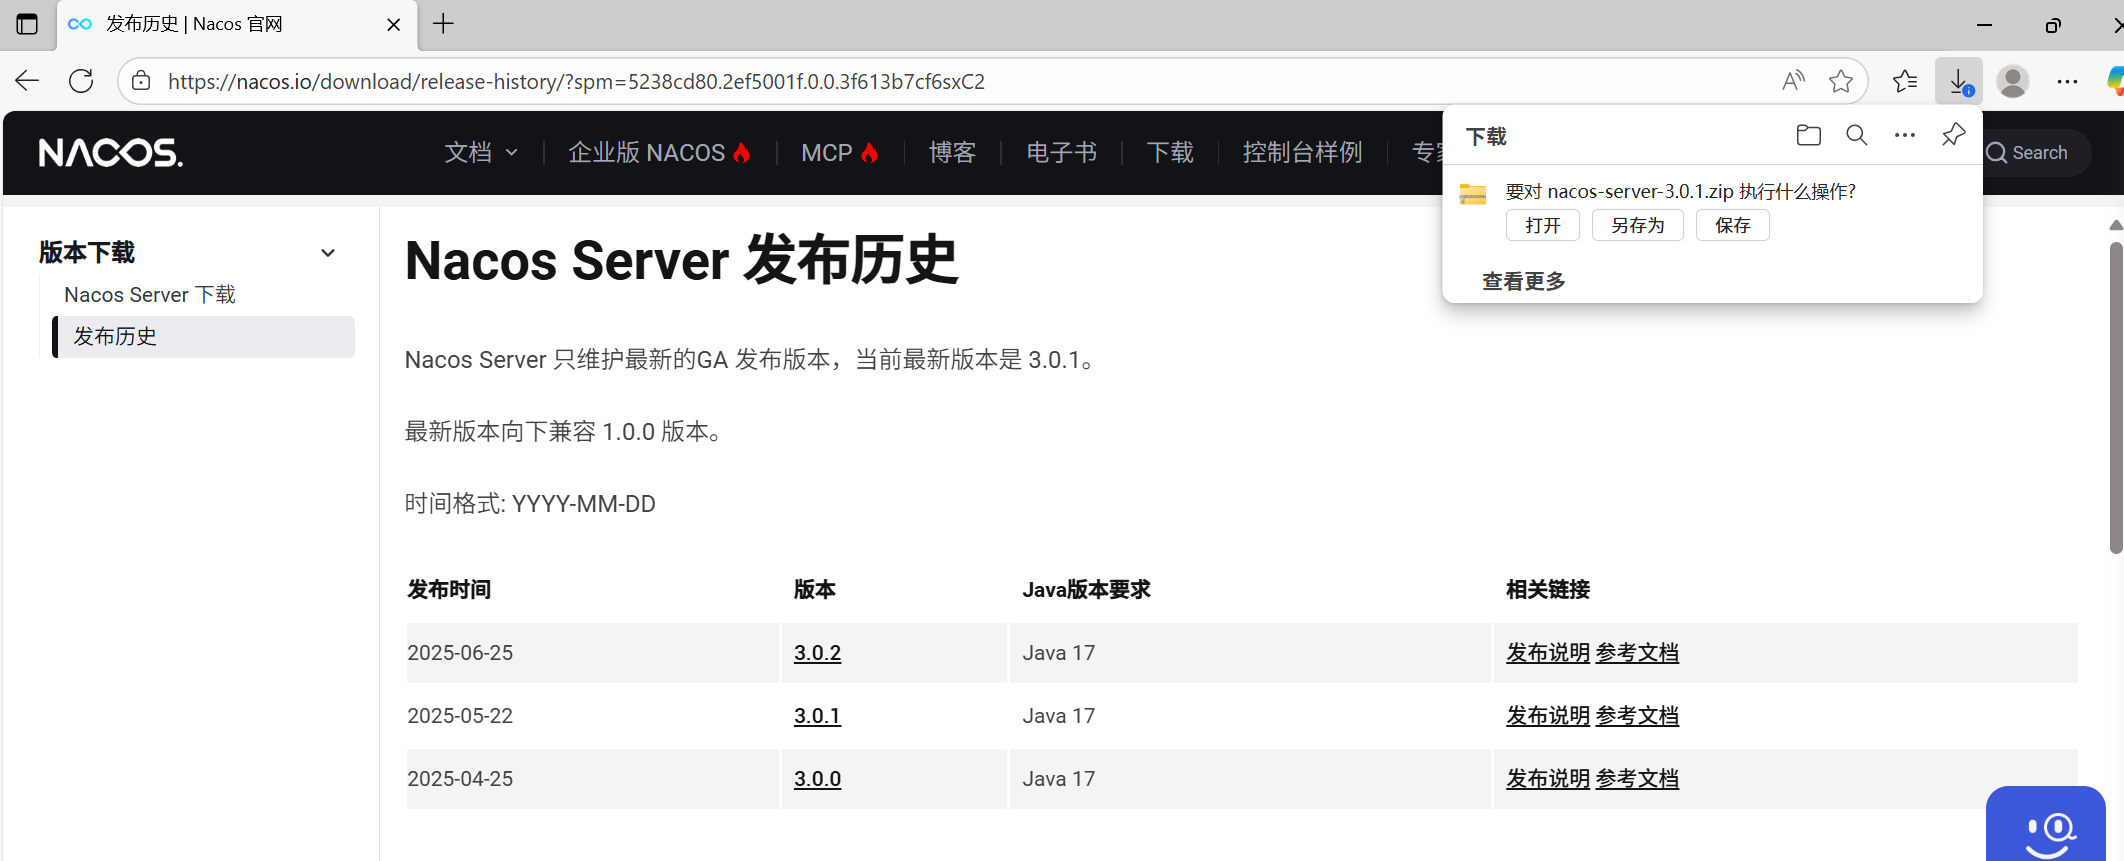Open Nacos Server 下载 sidebar item
The image size is (2124, 861).
(150, 294)
